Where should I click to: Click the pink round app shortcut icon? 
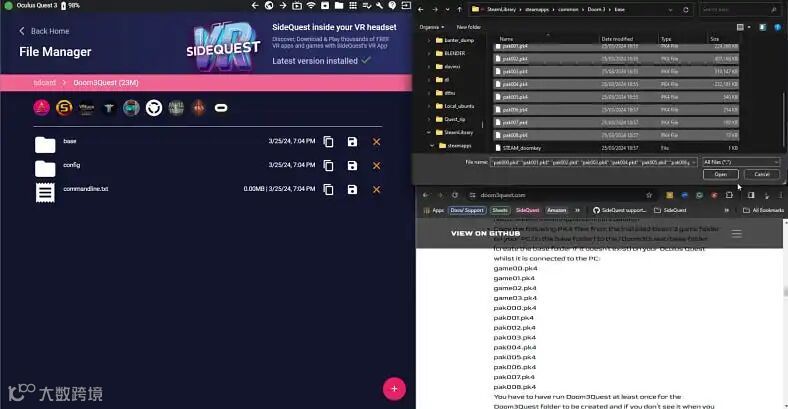tap(42, 108)
